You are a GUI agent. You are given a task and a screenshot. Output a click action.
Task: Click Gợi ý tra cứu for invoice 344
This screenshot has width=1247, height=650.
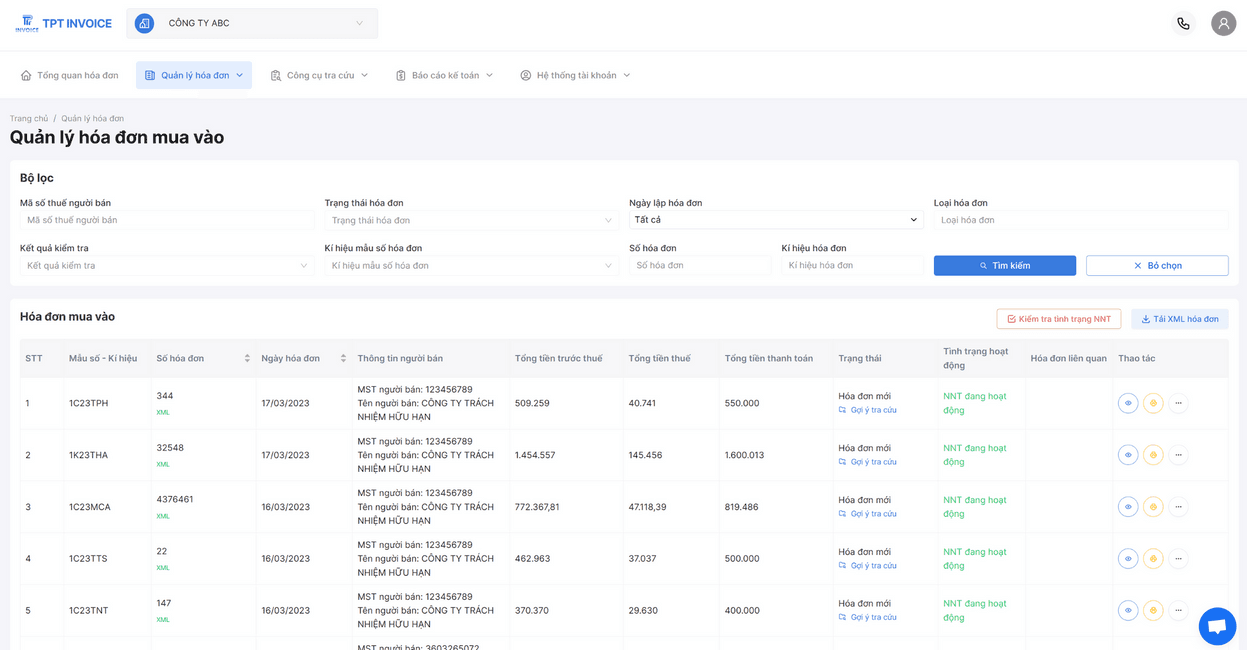867,410
